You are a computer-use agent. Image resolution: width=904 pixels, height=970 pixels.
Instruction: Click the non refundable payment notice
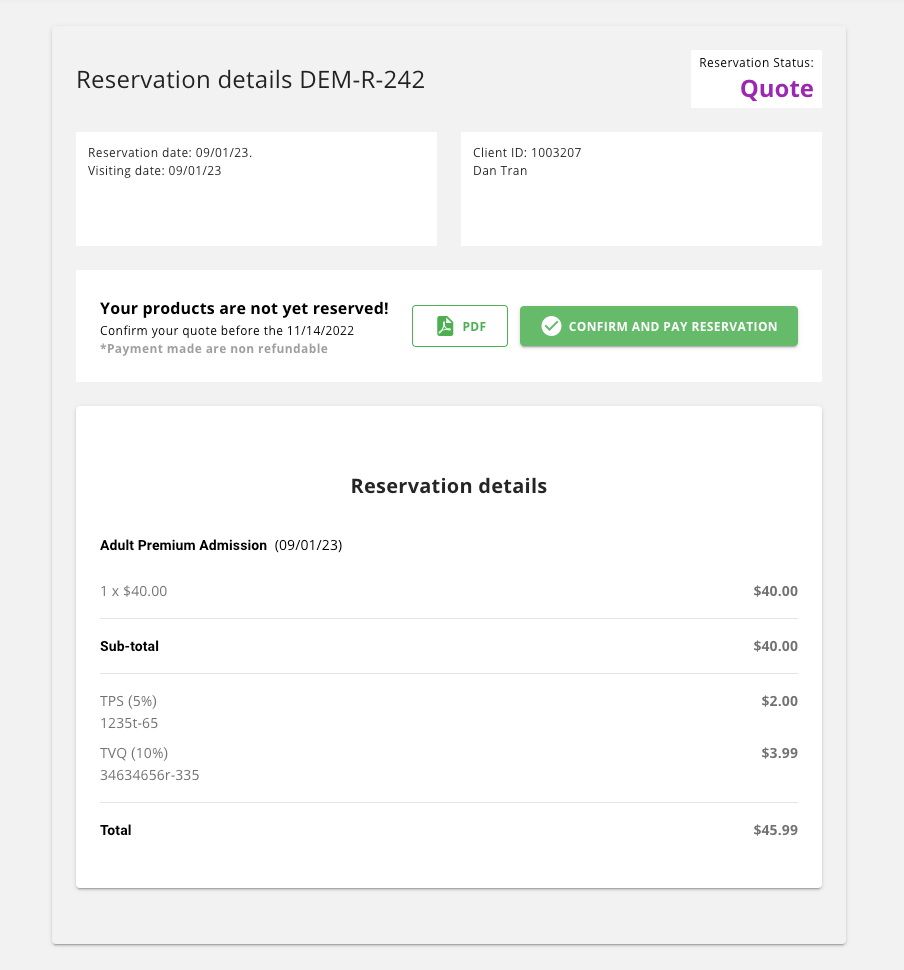coord(214,349)
